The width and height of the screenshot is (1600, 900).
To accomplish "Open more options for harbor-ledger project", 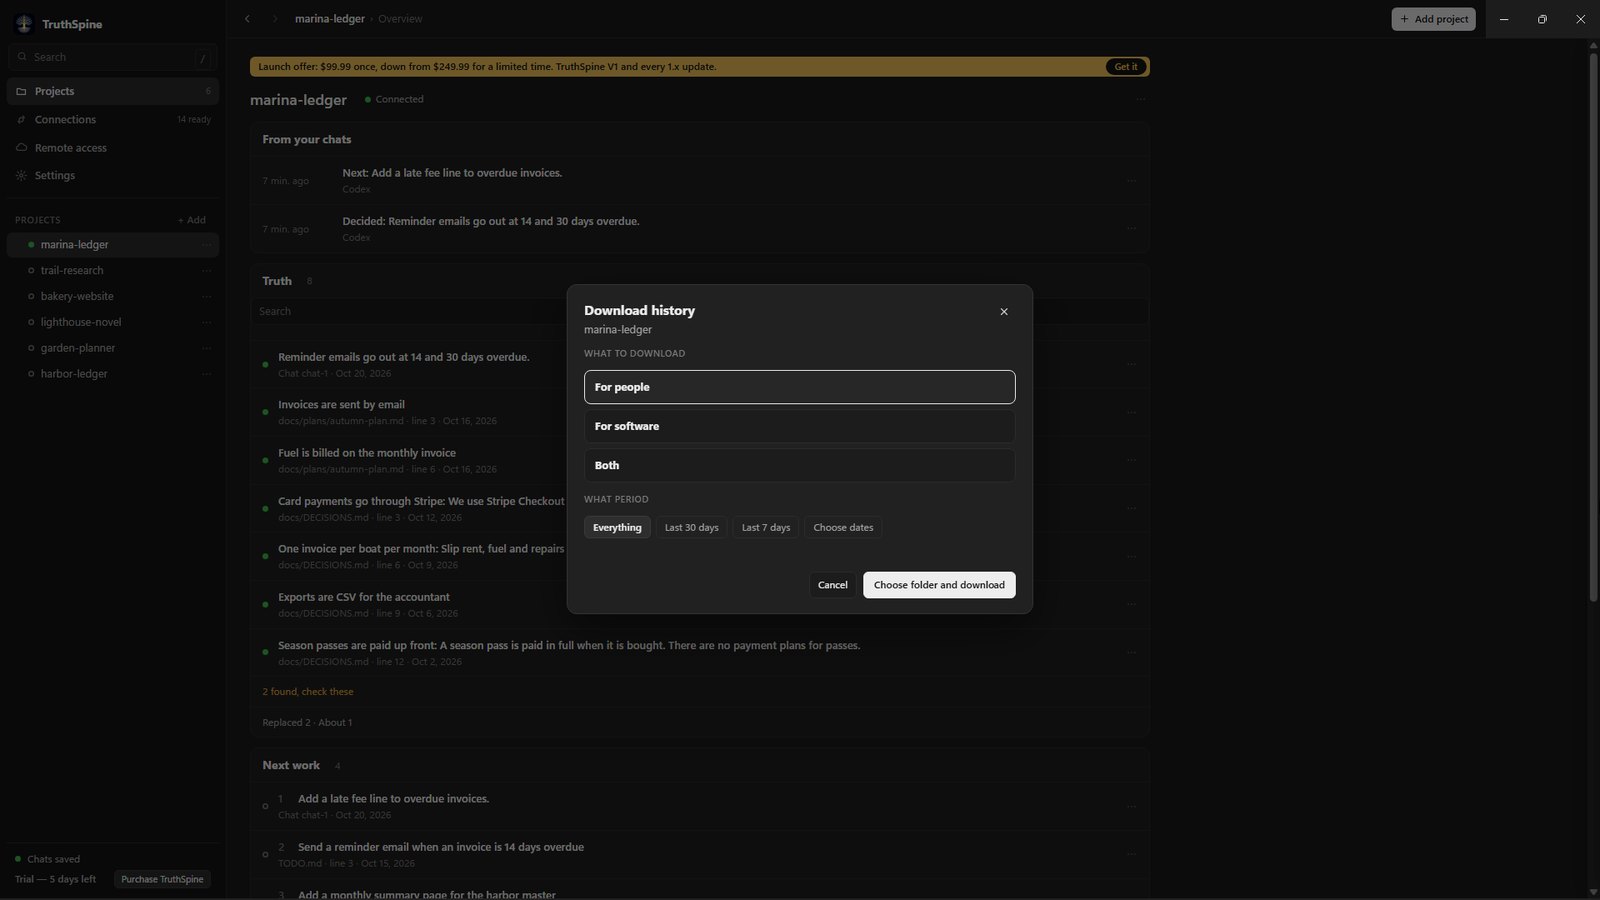I will [x=207, y=374].
